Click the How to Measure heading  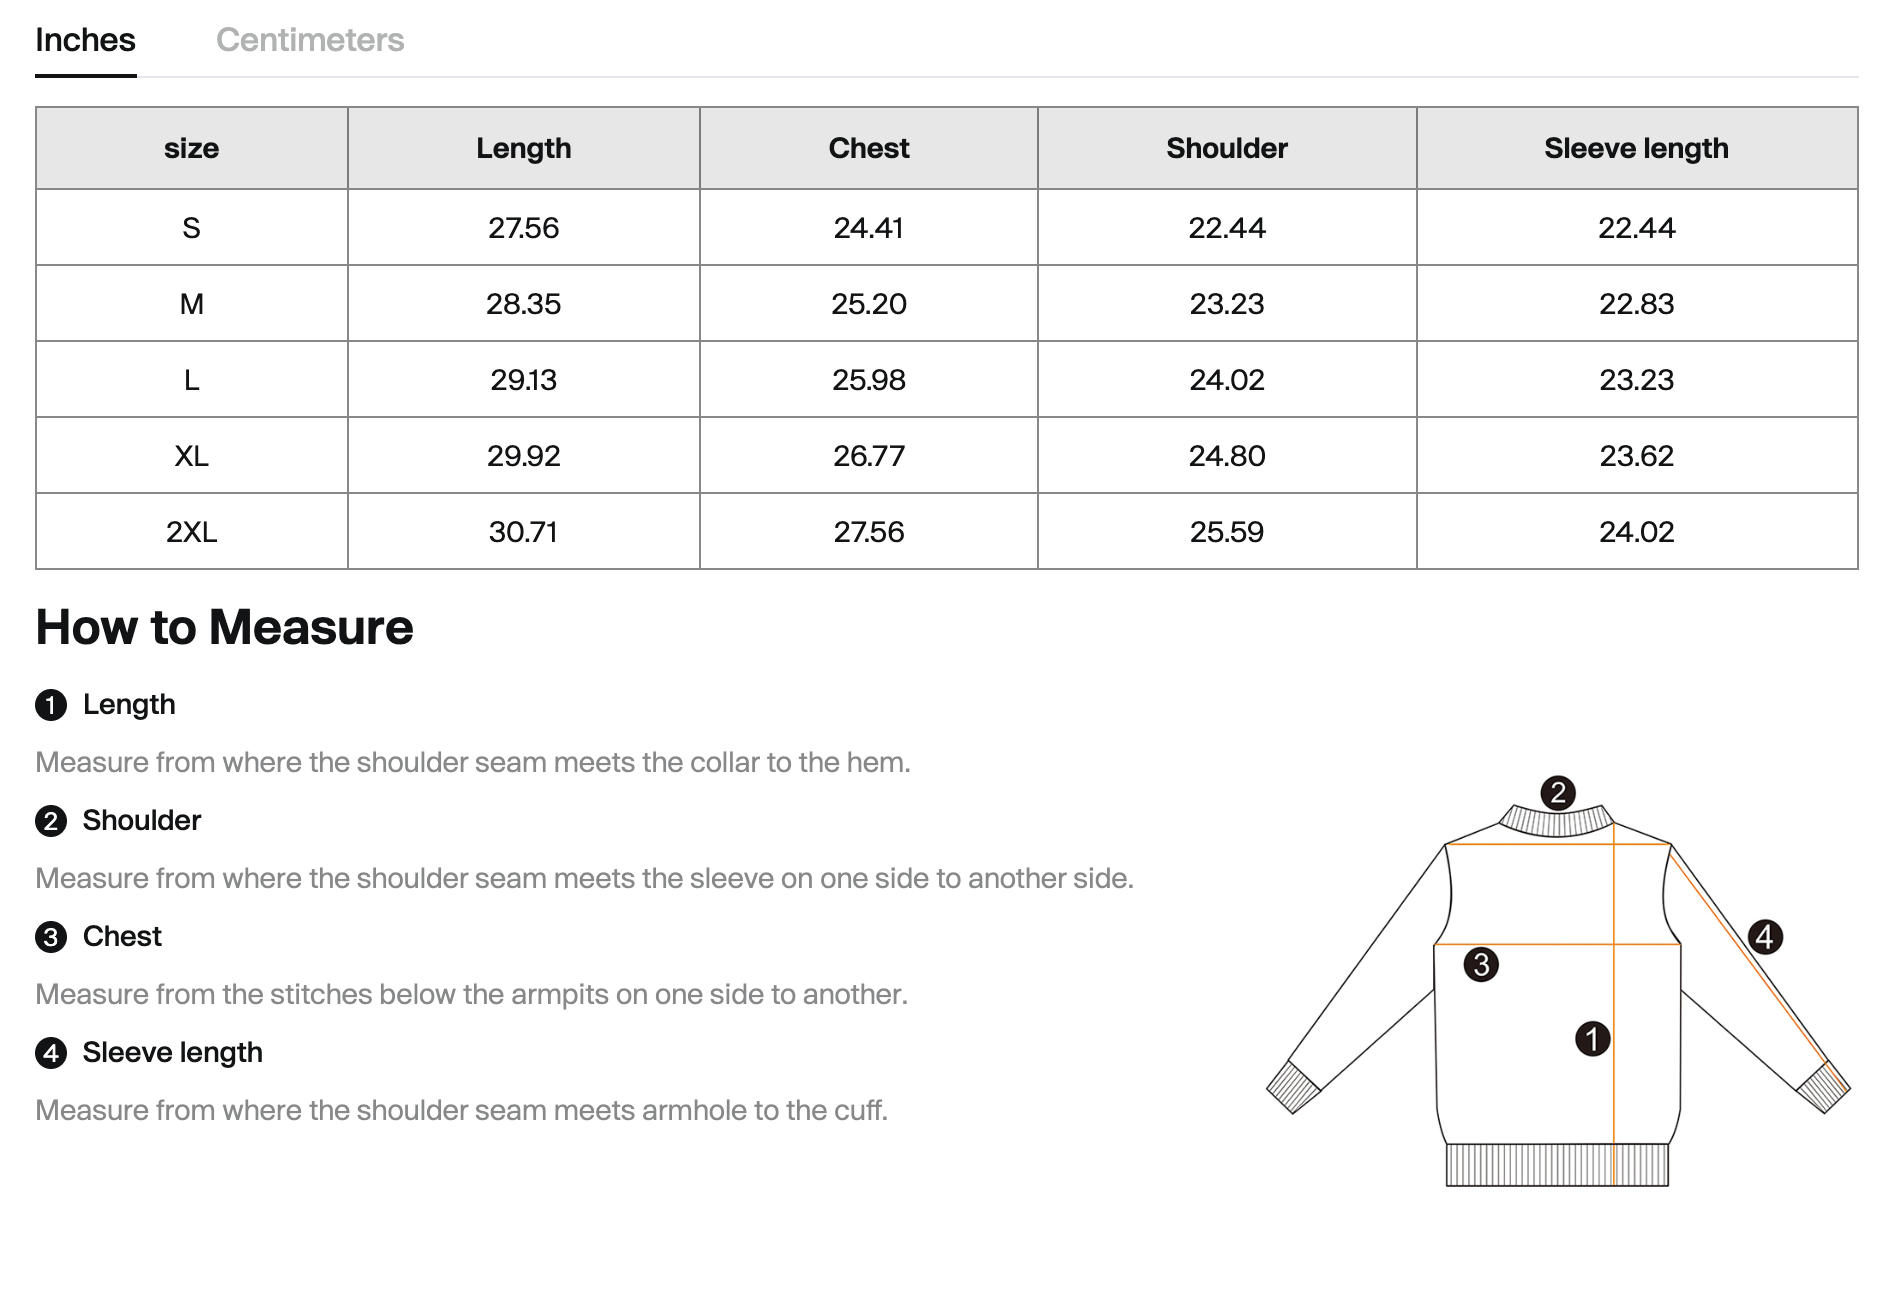224,628
